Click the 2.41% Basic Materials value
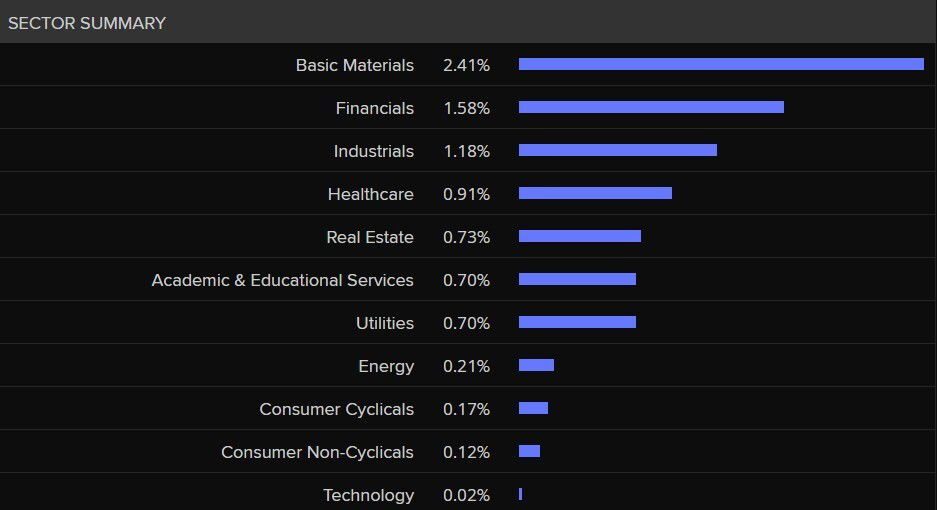The height and width of the screenshot is (510, 937). [466, 65]
